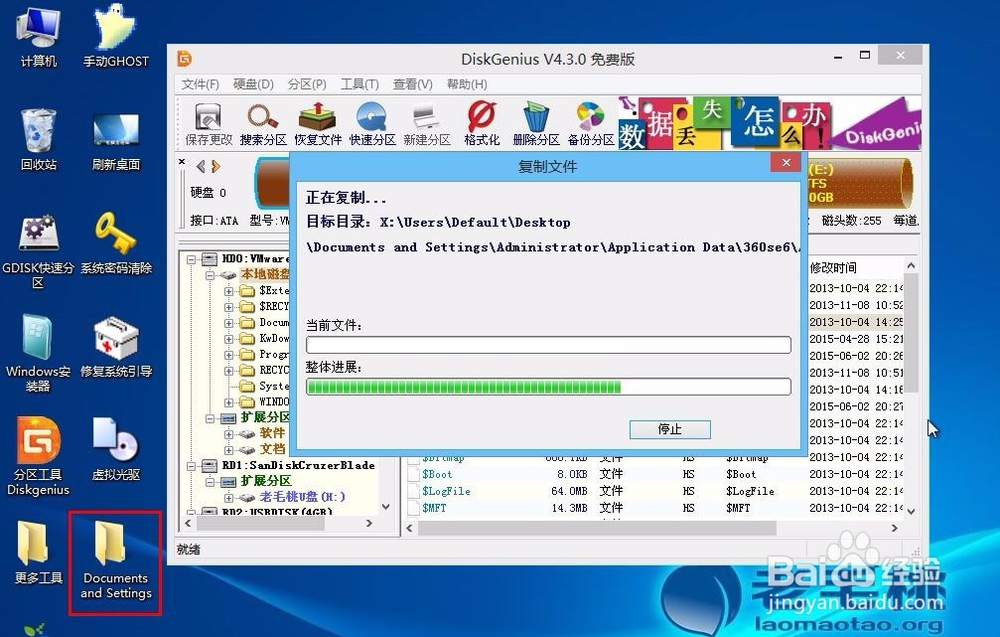Viewport: 1000px width, 637px height.
Task: Expand the Docum folder node
Action: [229, 323]
